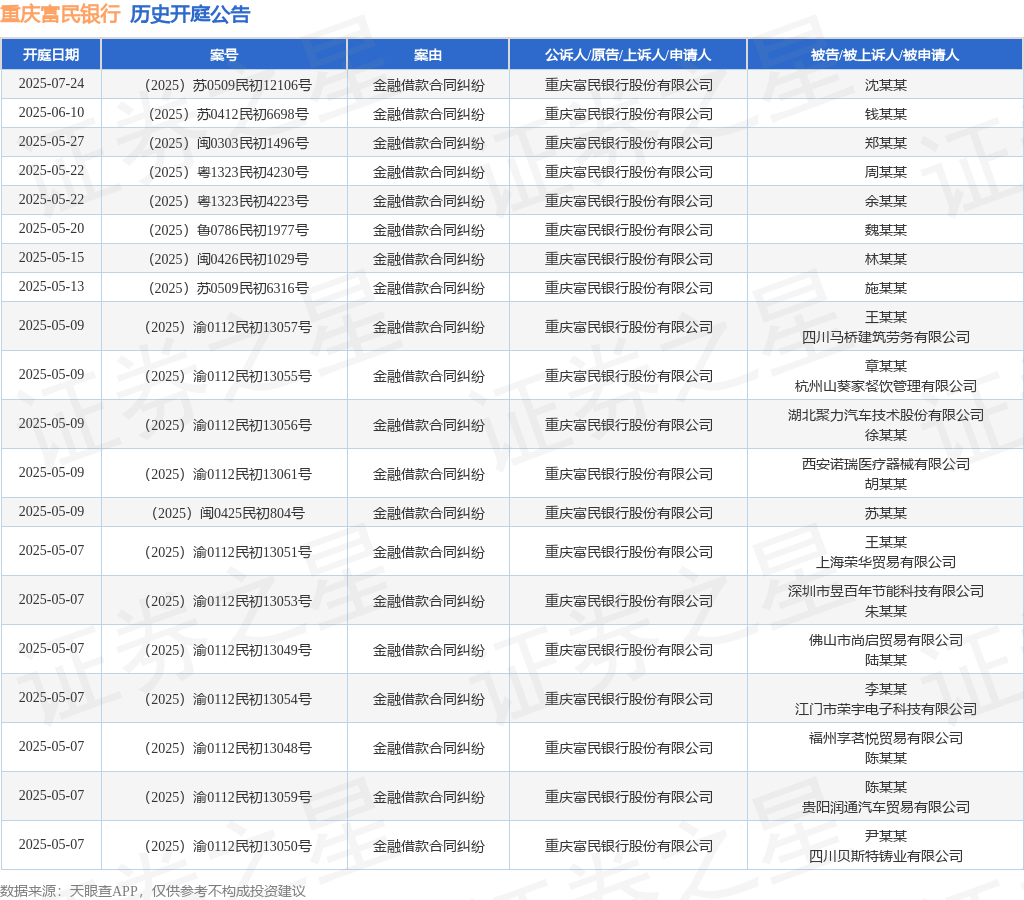The image size is (1024, 900).
Task: Click case number (2025)粤1323民初4230号
Action: [x=227, y=172]
